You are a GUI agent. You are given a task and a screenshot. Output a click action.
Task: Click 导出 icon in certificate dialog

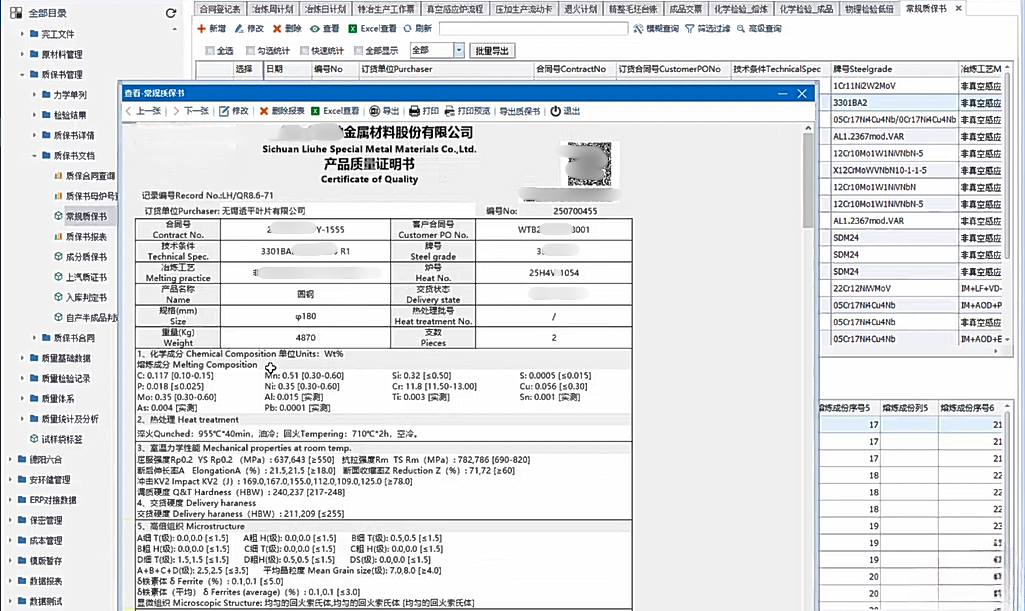click(x=375, y=111)
